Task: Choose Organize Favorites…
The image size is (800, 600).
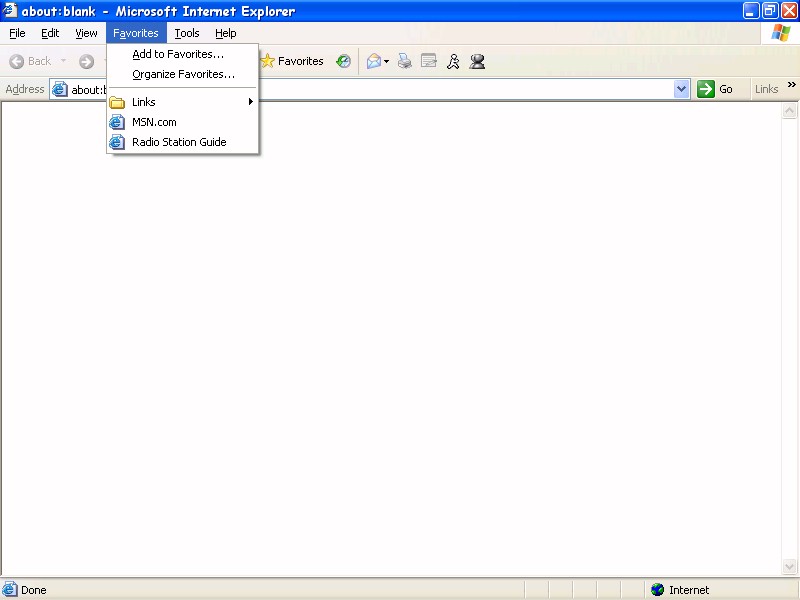Action: (183, 74)
